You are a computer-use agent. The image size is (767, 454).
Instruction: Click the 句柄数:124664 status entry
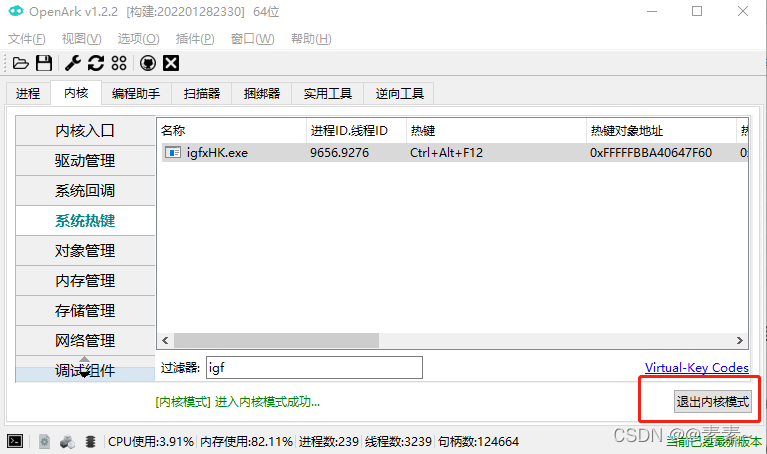click(478, 442)
